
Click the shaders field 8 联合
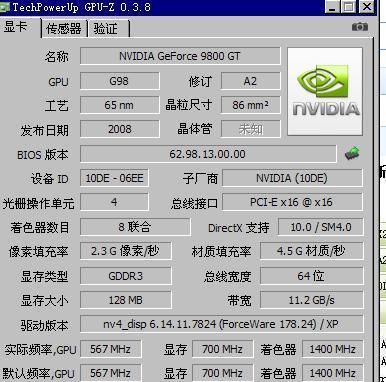pyautogui.click(x=135, y=227)
